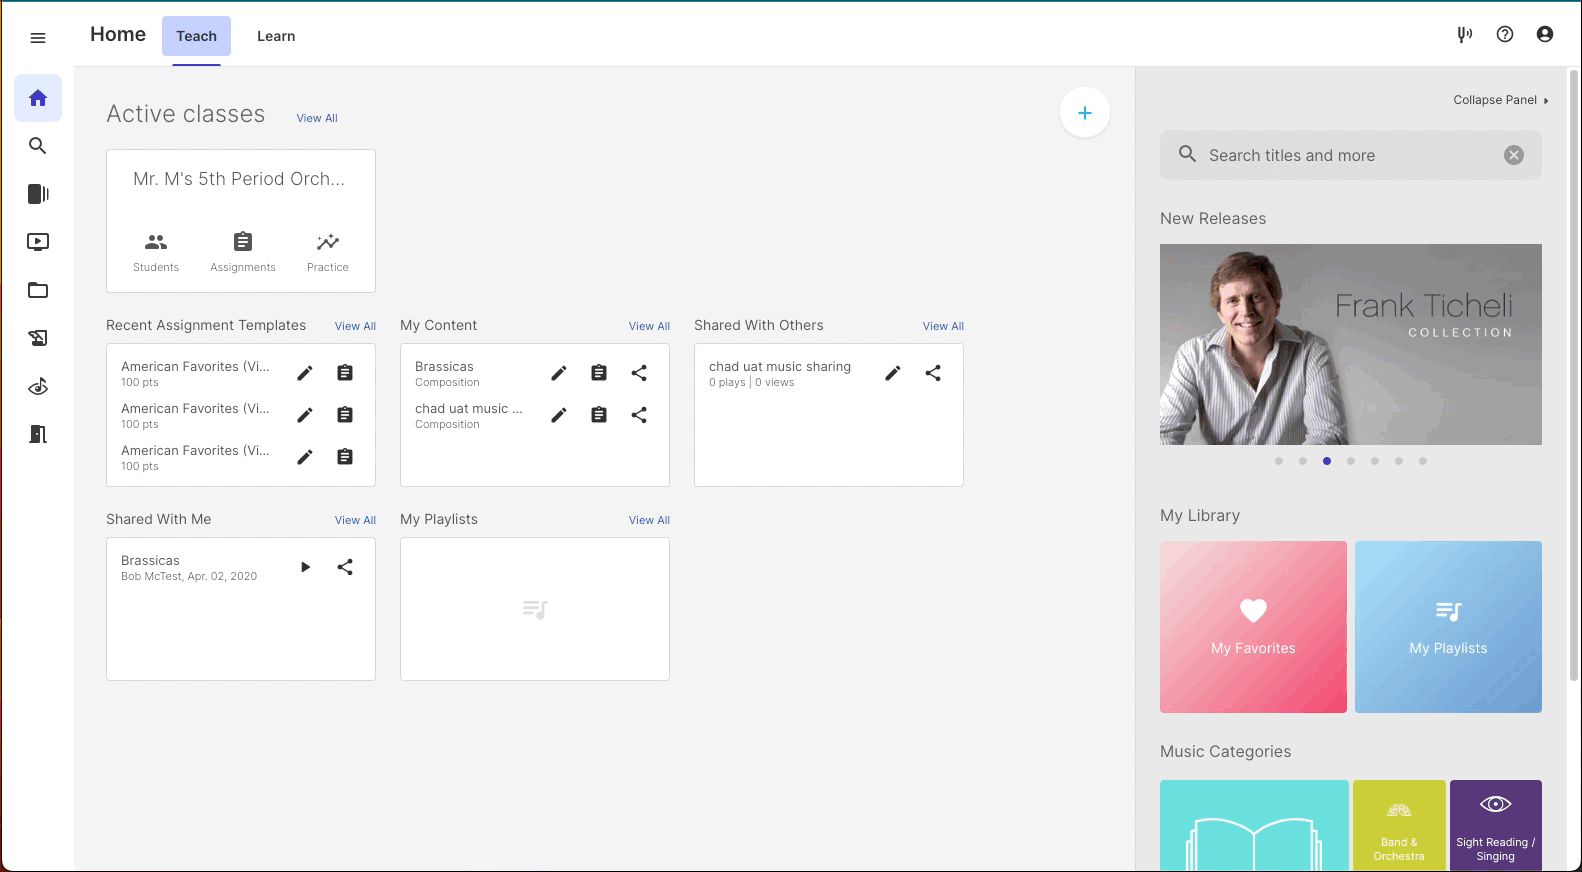Open My Favorites library tile
The height and width of the screenshot is (872, 1582).
pyautogui.click(x=1253, y=627)
